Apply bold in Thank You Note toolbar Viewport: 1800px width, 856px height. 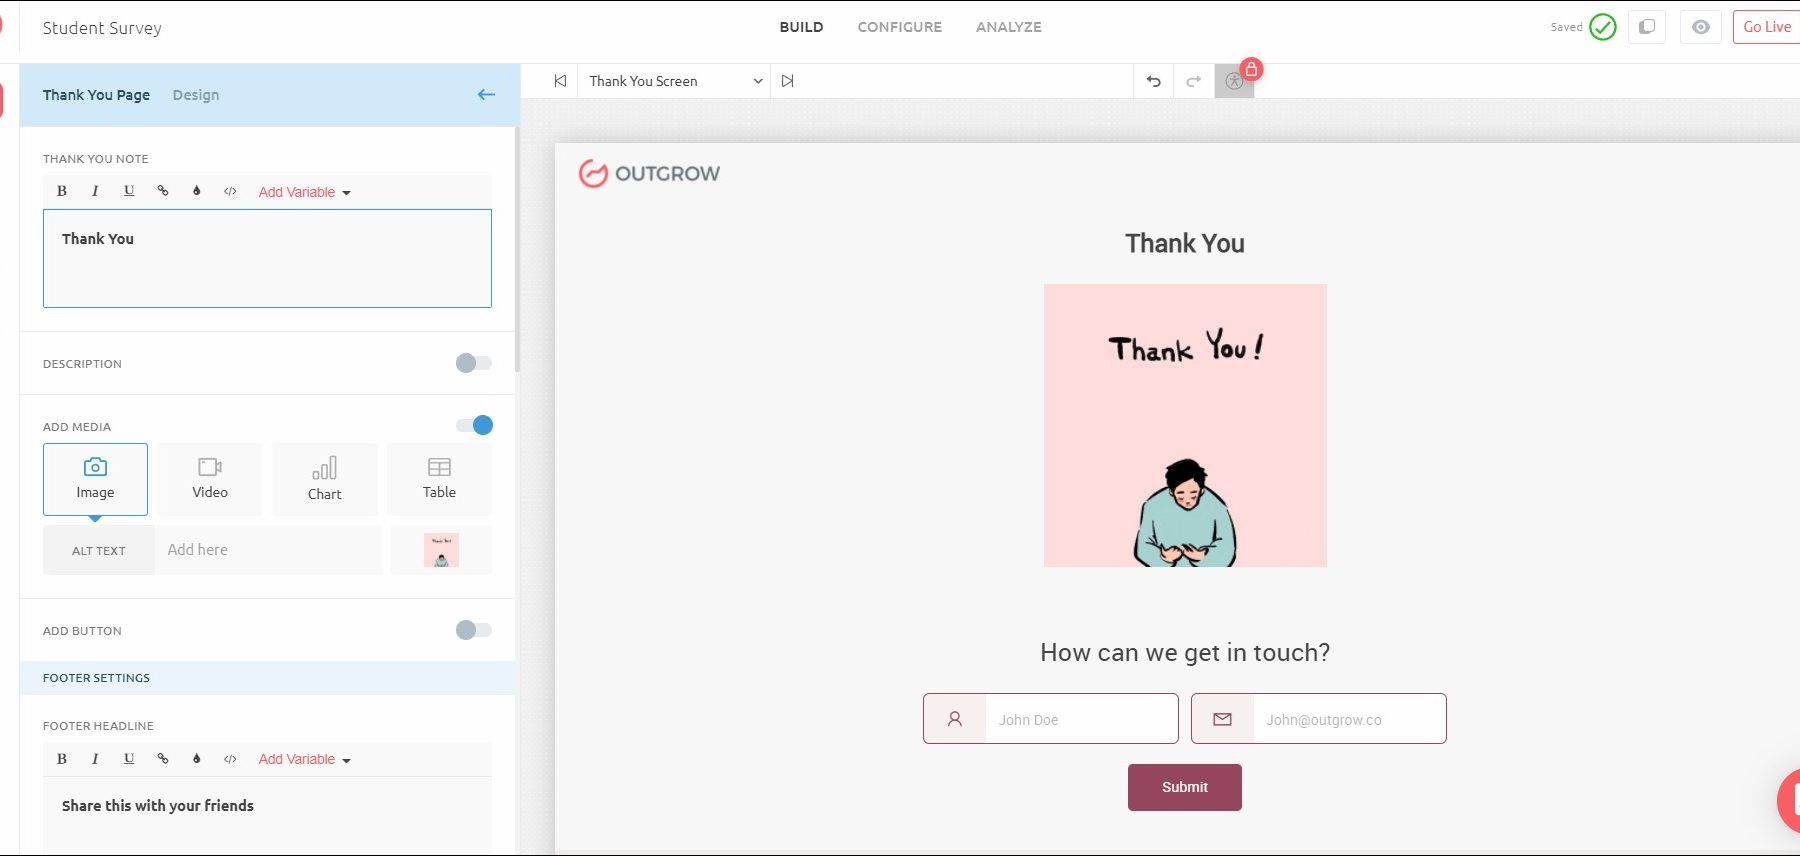(x=62, y=191)
